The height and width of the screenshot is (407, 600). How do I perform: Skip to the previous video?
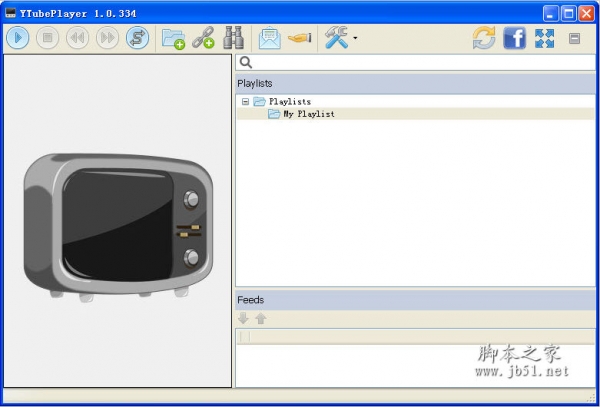pos(77,37)
